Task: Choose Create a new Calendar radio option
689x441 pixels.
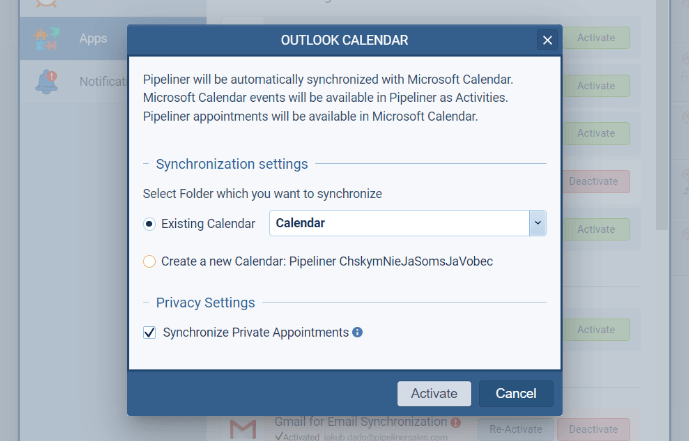Action: point(150,262)
